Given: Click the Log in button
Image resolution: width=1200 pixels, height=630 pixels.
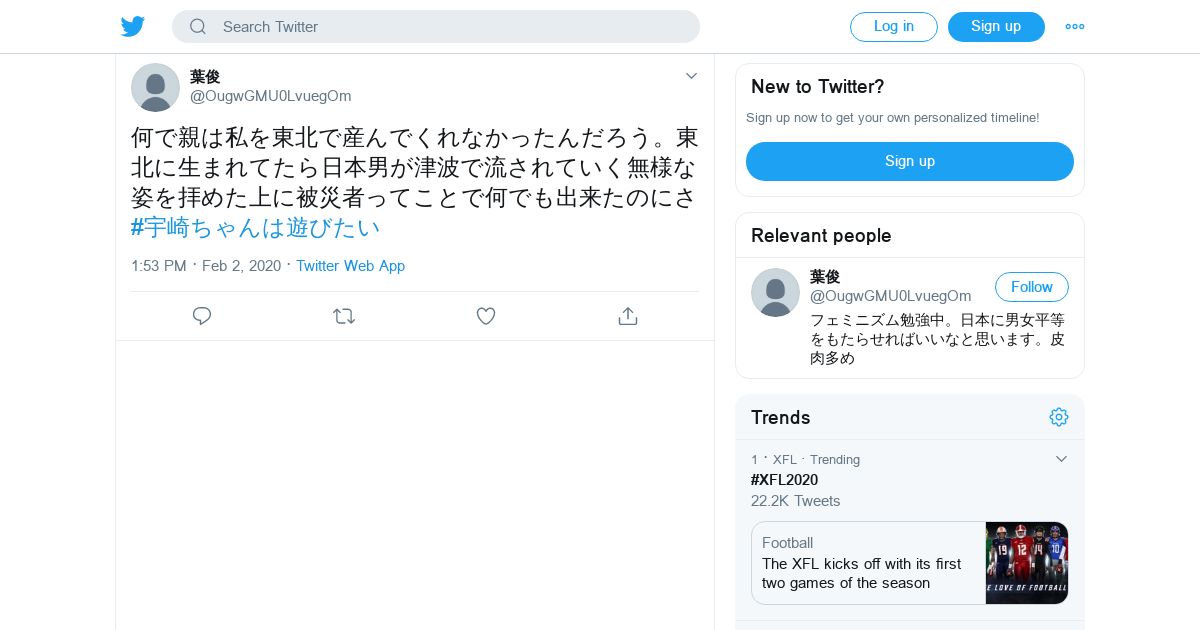Looking at the screenshot, I should pos(893,27).
